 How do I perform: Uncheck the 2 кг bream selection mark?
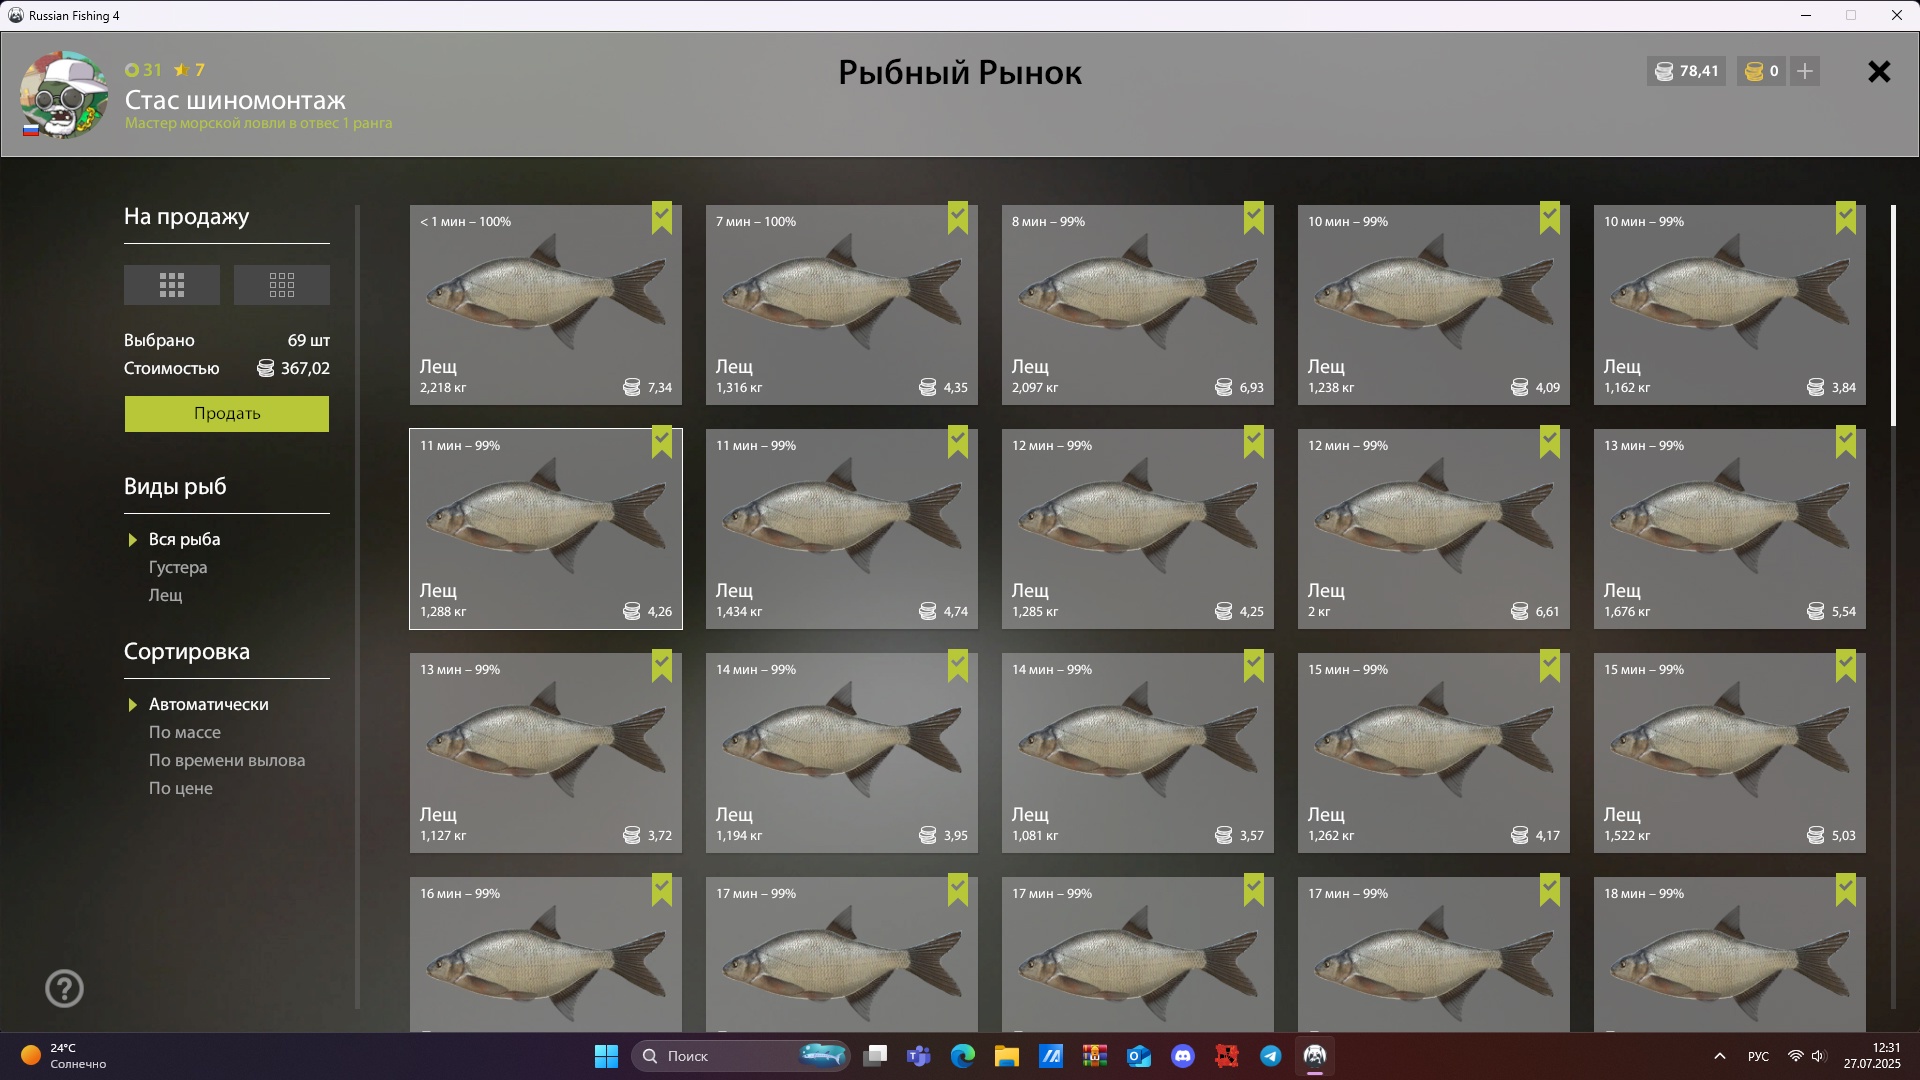click(x=1550, y=442)
